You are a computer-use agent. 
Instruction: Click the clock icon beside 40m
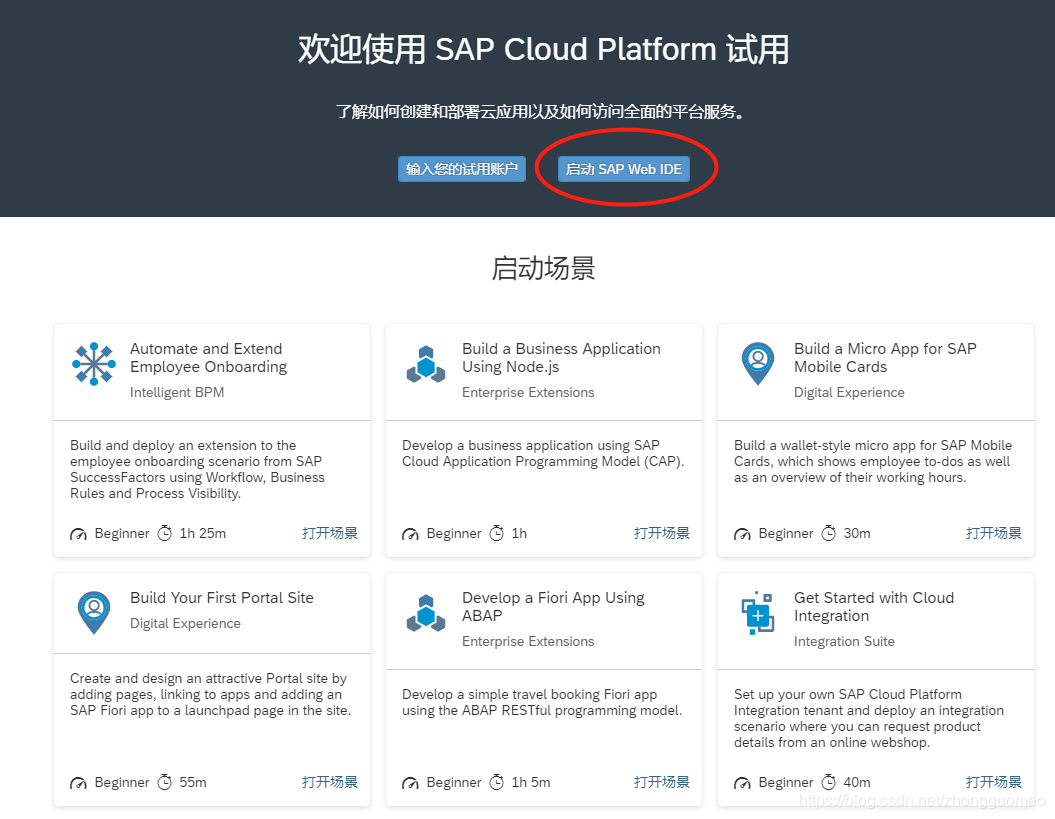(829, 782)
